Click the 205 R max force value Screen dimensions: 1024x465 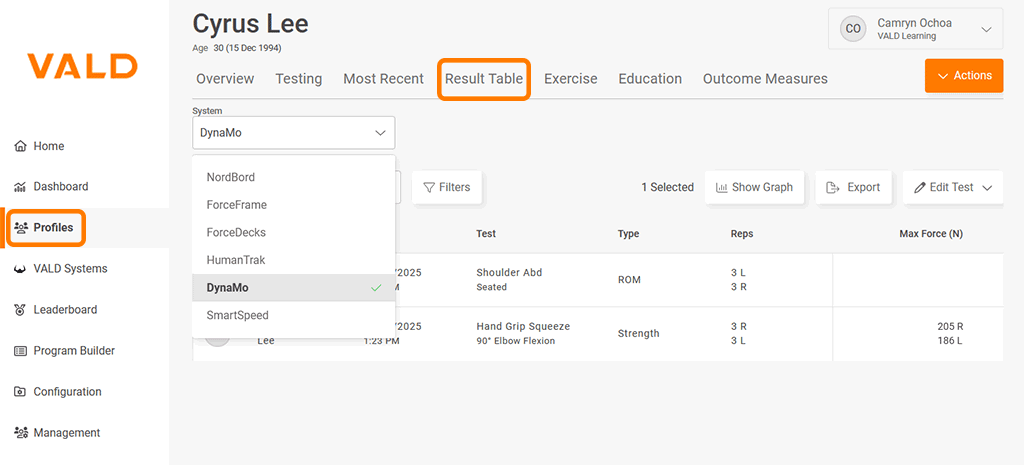coord(950,327)
